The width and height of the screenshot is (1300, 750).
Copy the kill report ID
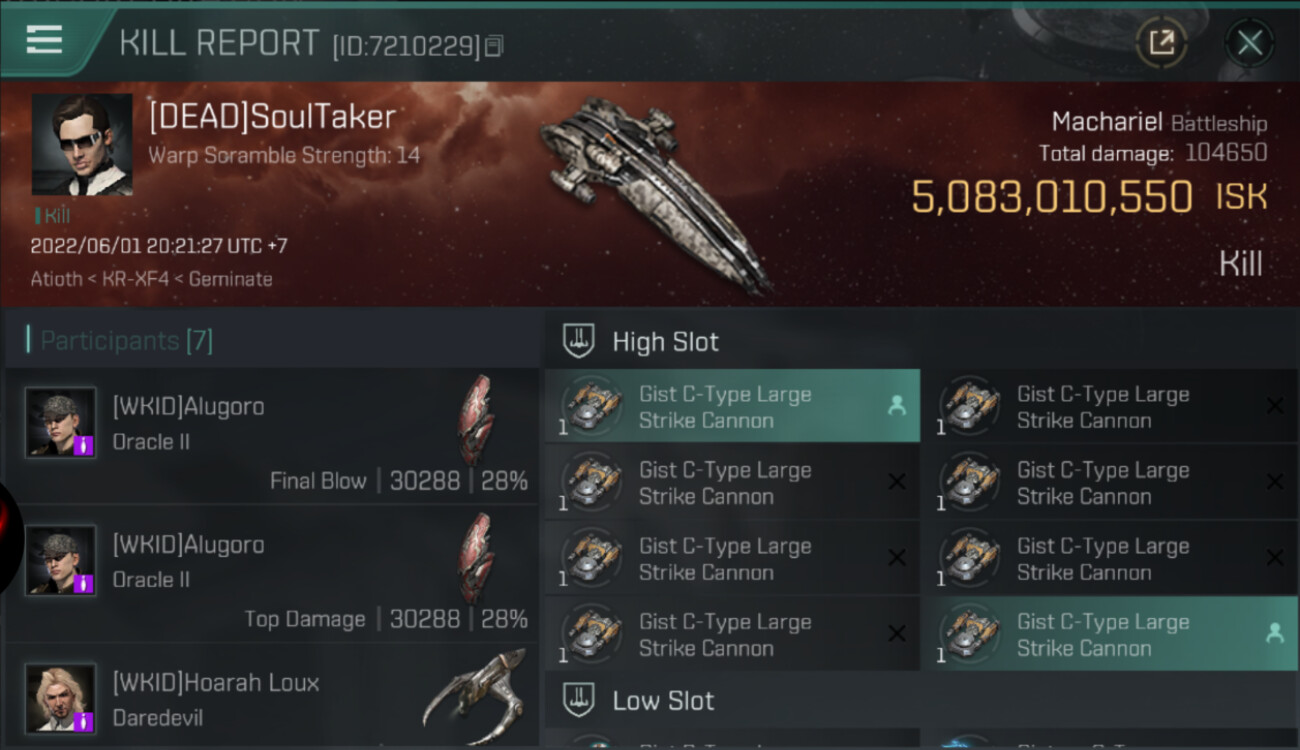pyautogui.click(x=494, y=46)
